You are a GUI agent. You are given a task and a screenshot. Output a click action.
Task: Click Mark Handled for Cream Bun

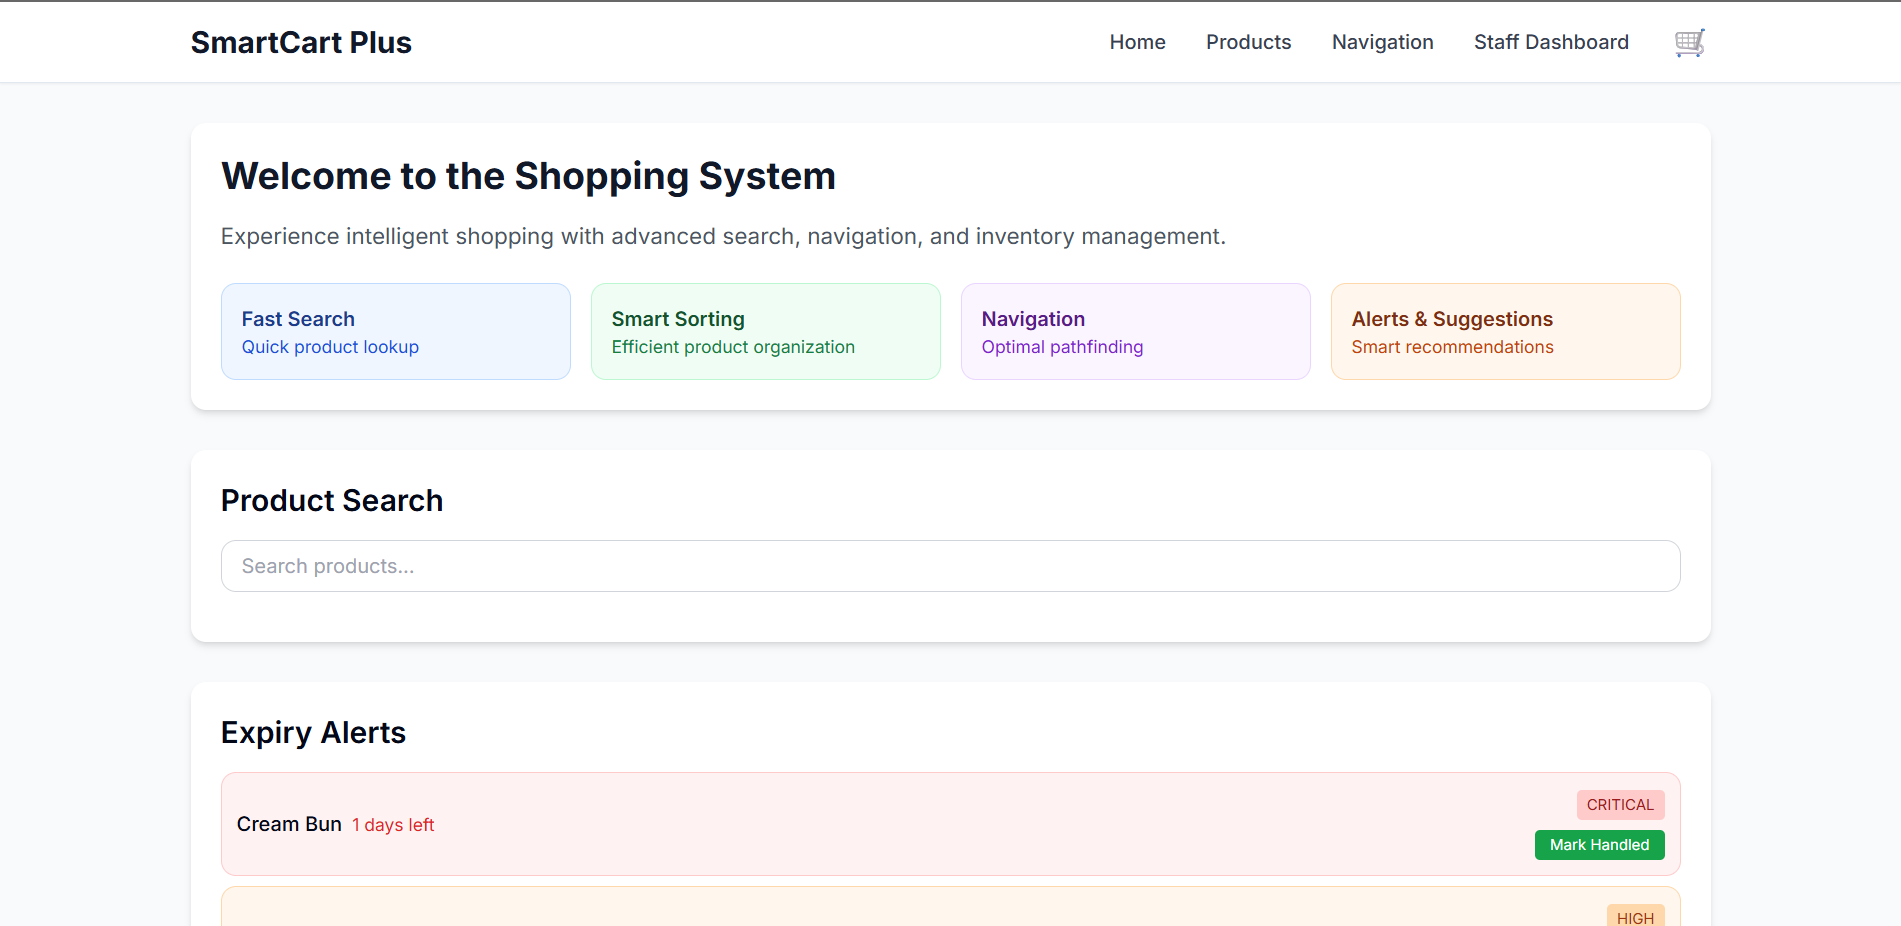click(x=1598, y=844)
